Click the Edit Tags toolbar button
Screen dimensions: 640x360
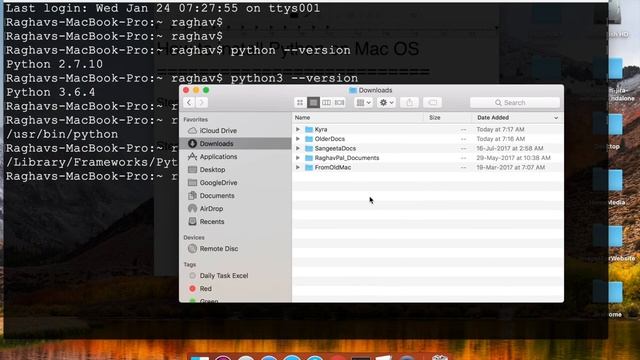pyautogui.click(x=433, y=102)
